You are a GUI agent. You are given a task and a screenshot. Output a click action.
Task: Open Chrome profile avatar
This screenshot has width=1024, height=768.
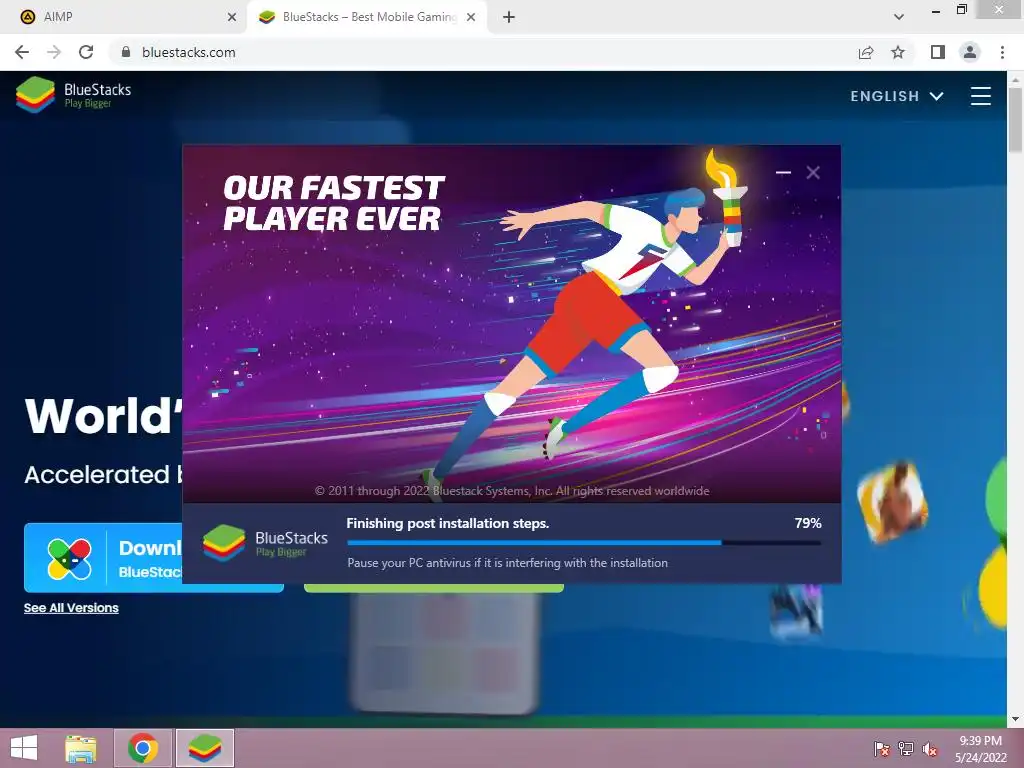coord(970,52)
